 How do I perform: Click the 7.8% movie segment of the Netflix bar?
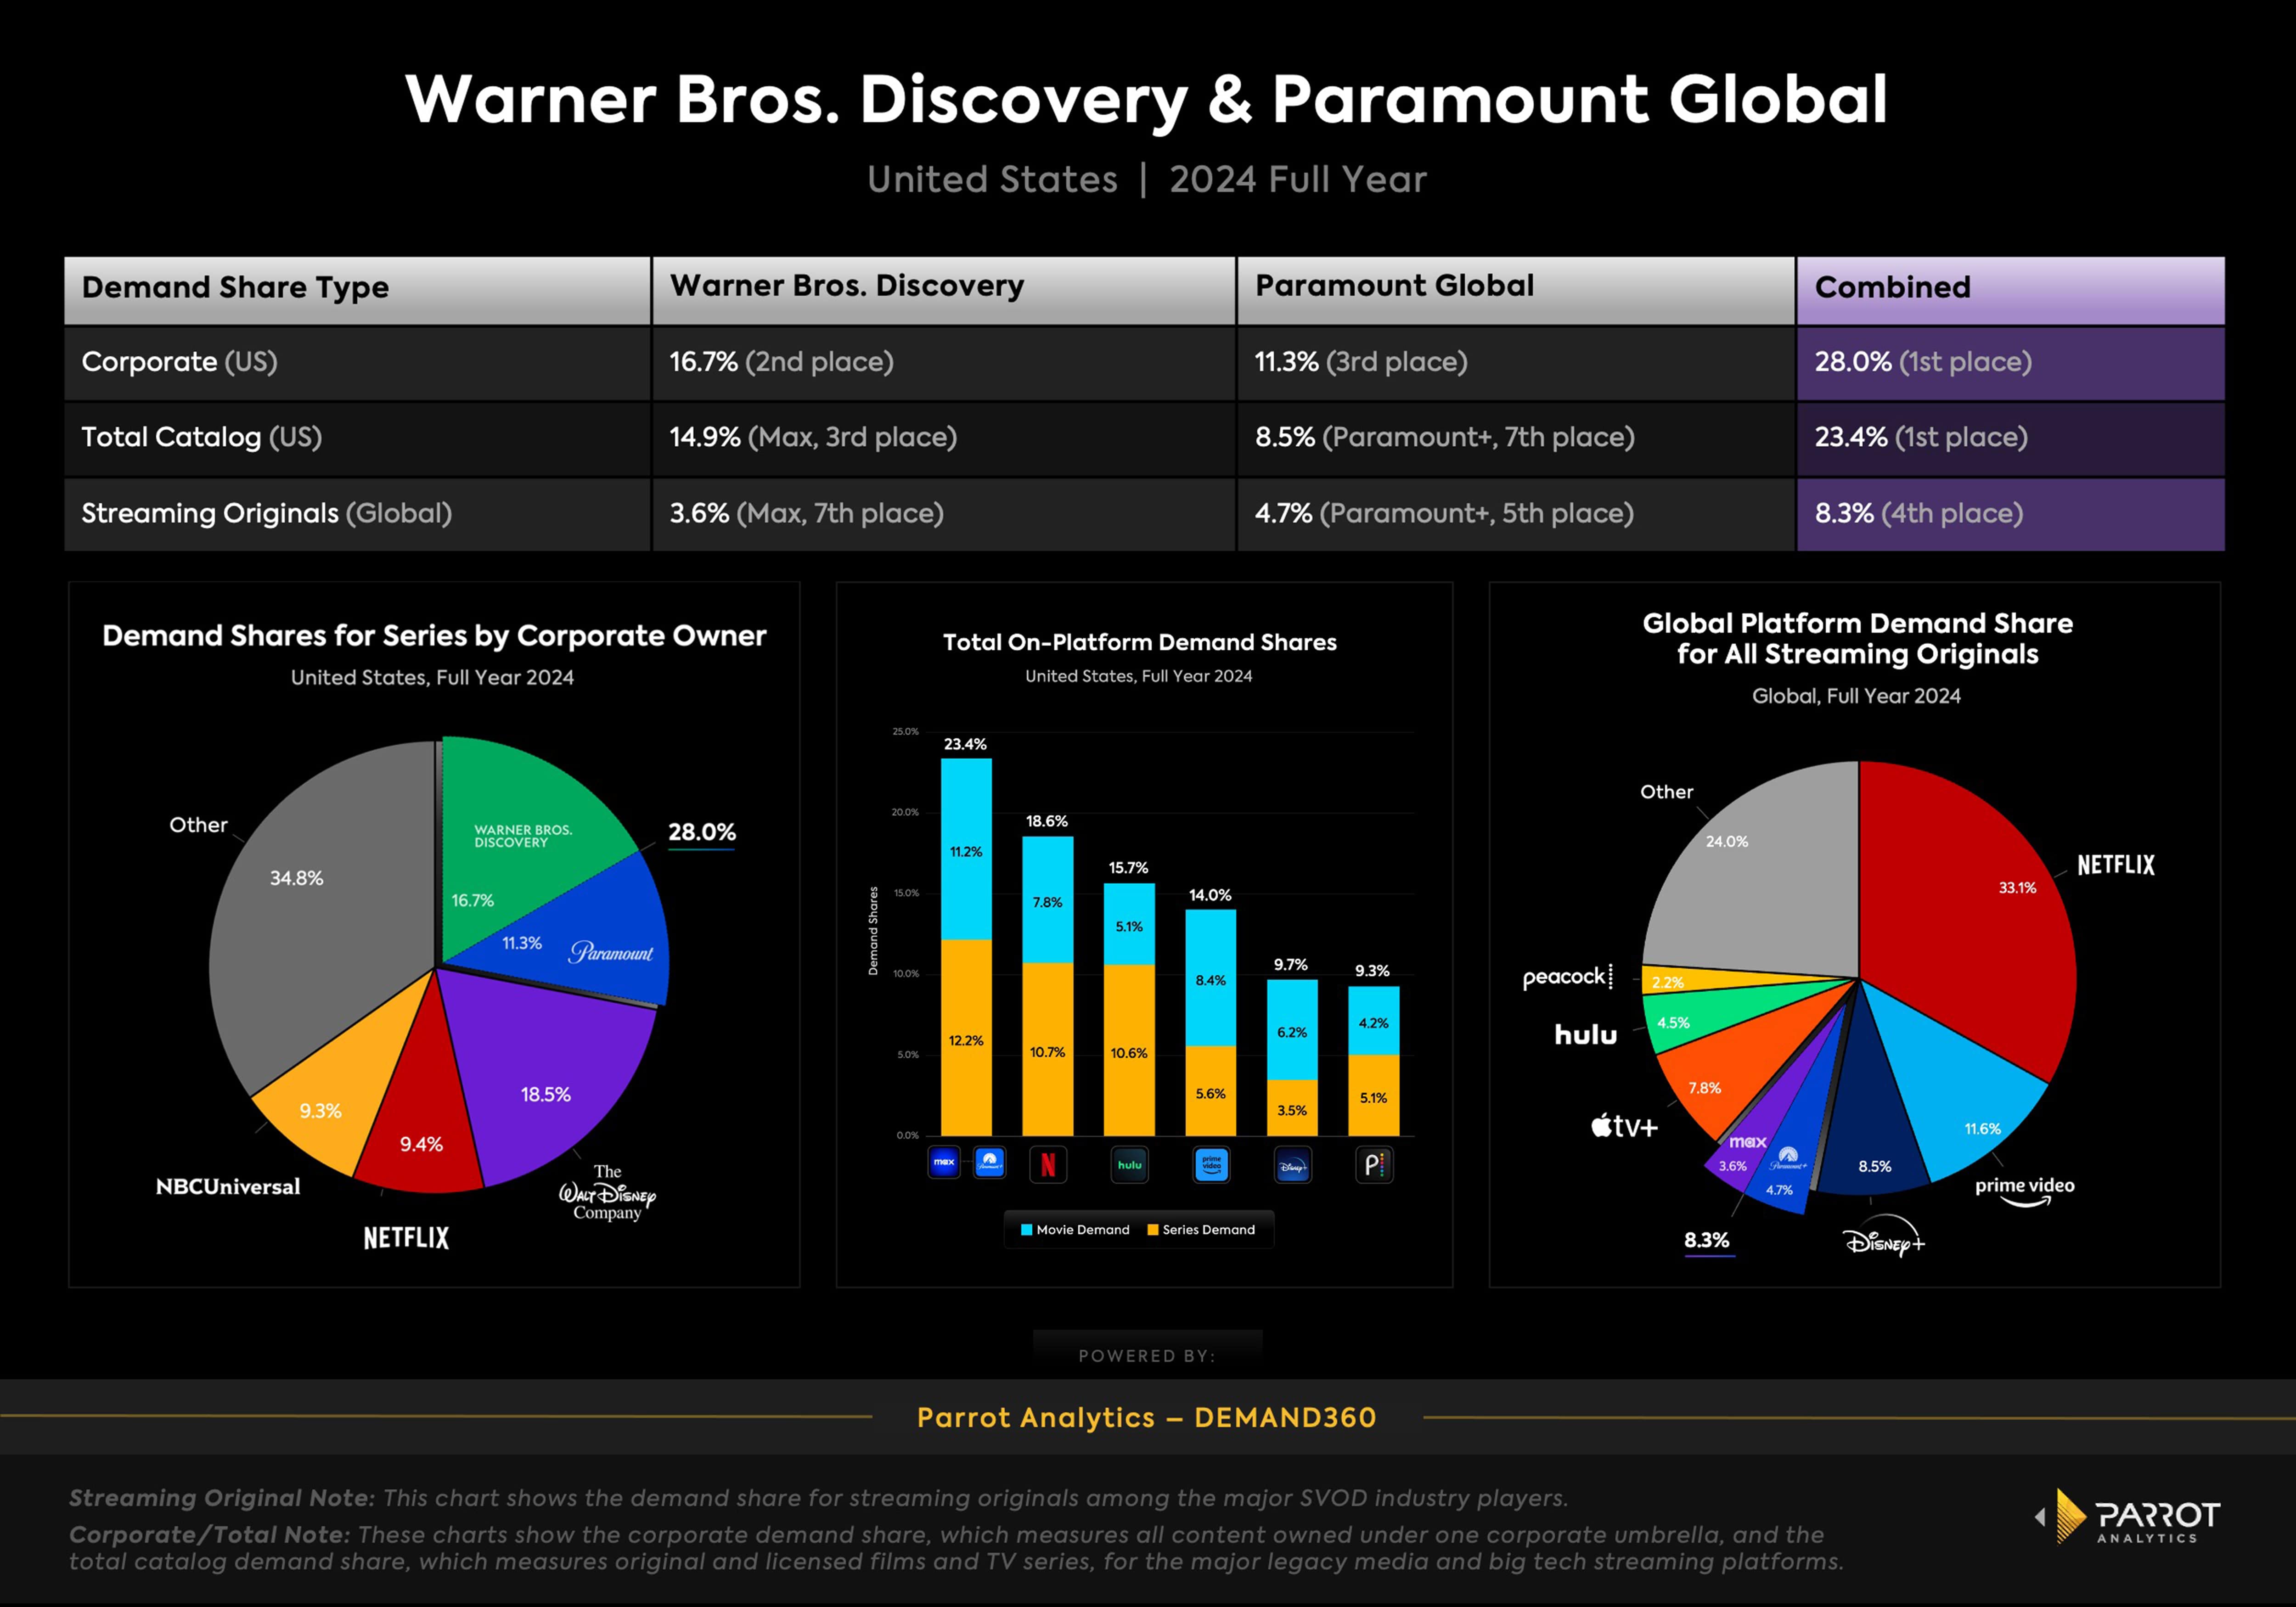click(1048, 899)
